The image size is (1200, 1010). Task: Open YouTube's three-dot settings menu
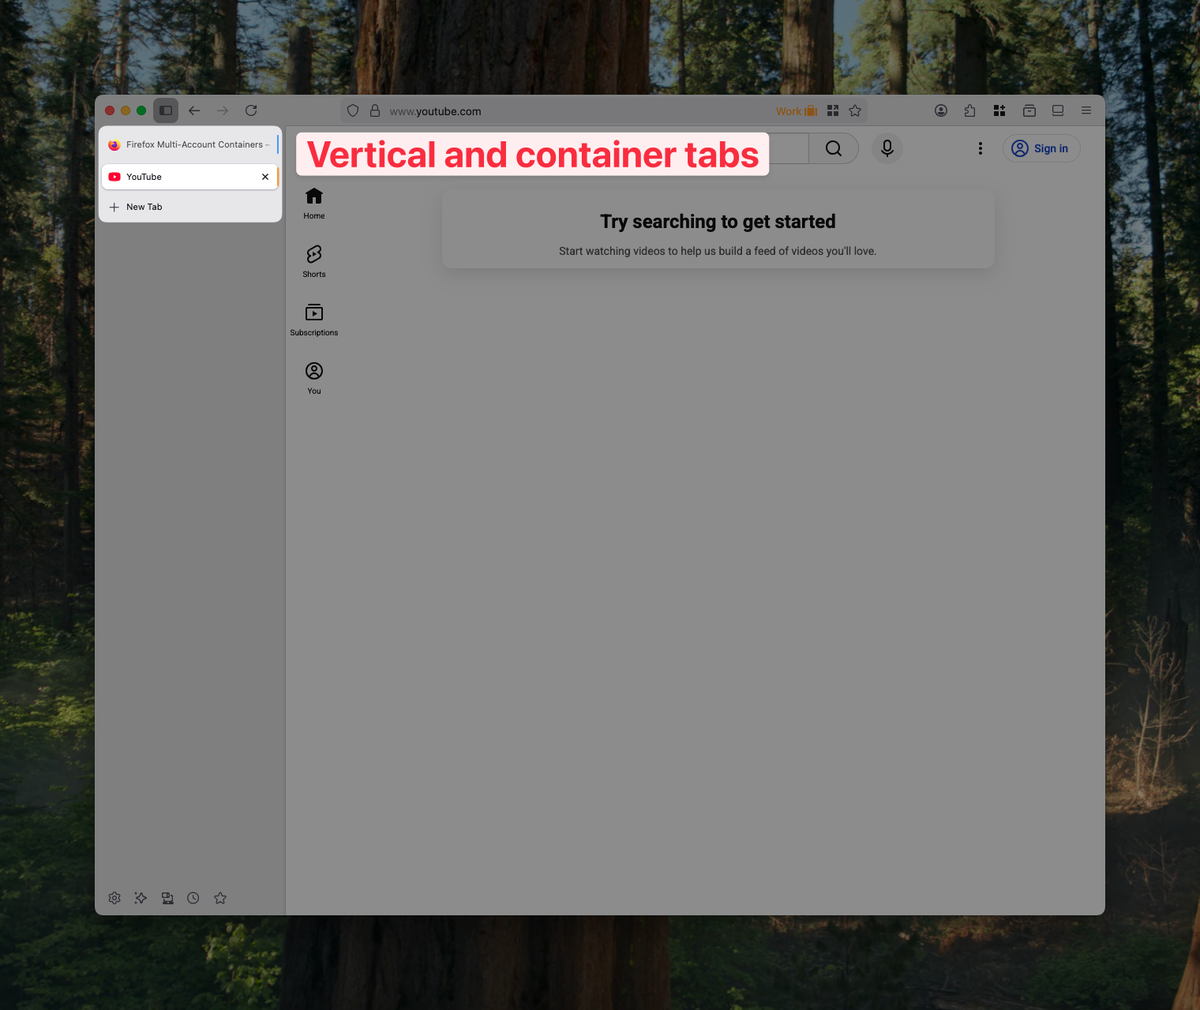(980, 148)
